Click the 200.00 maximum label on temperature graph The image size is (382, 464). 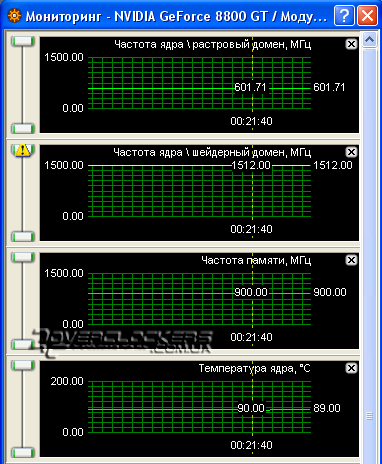tap(67, 381)
